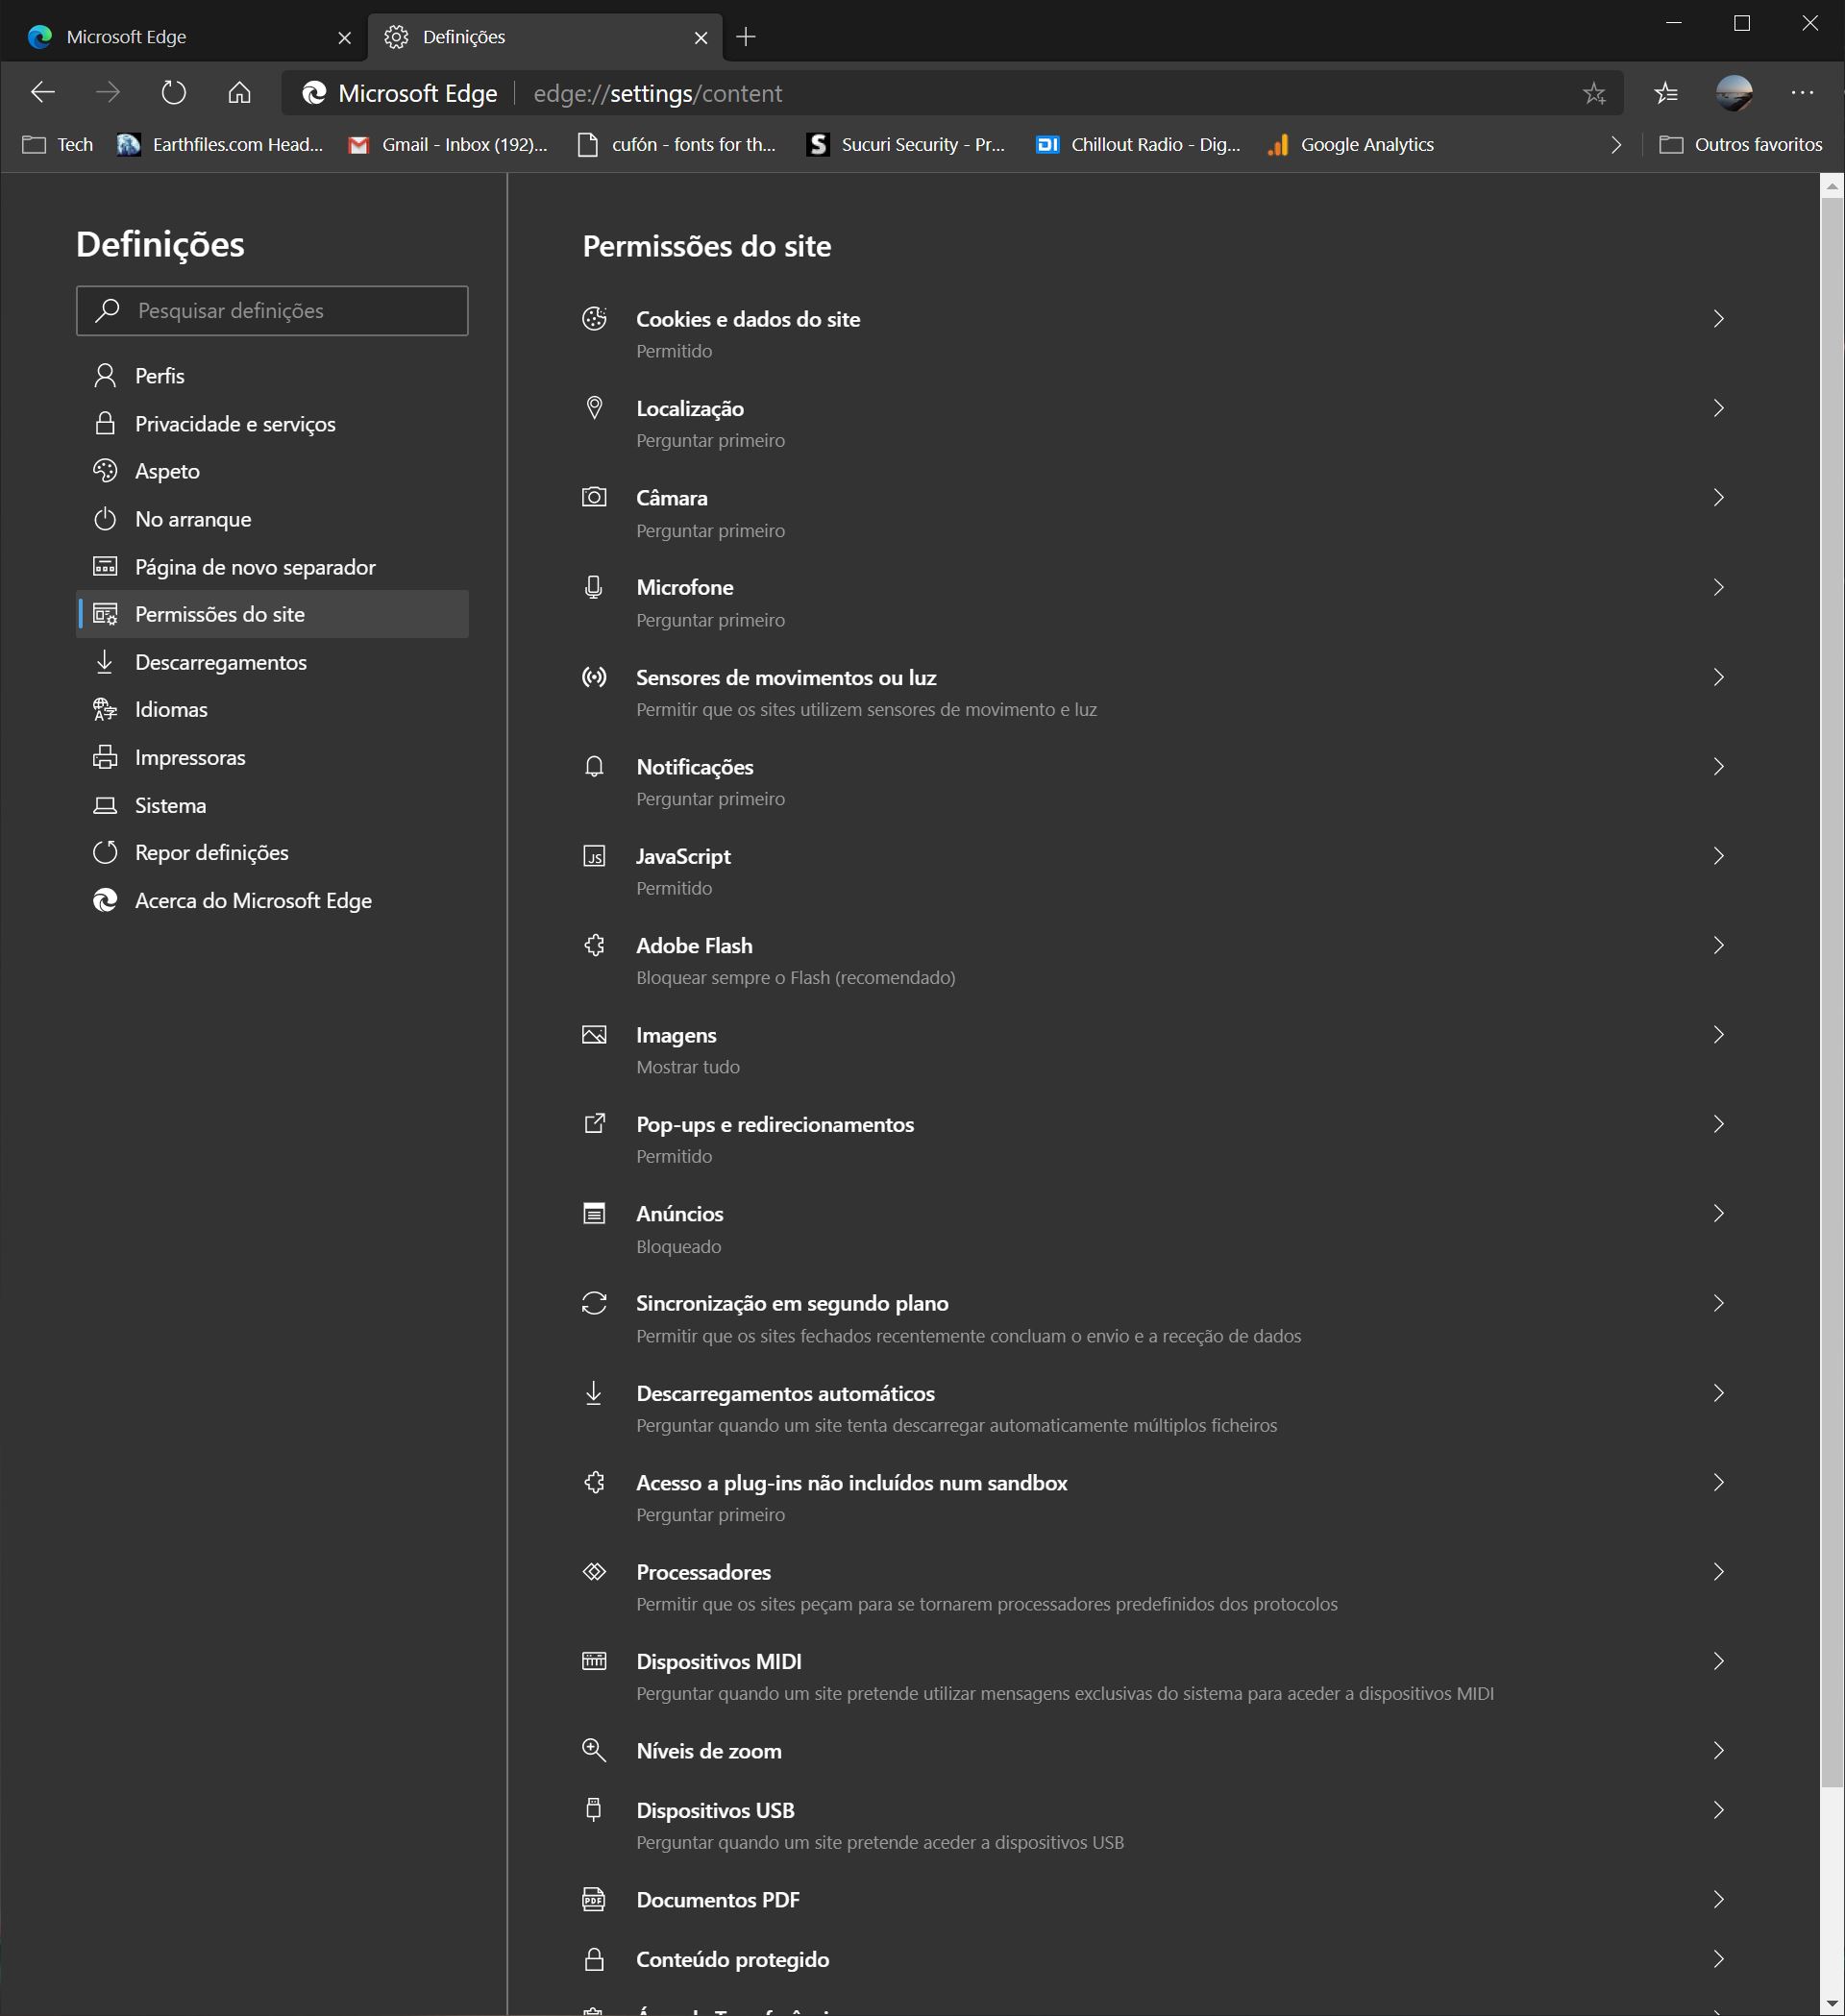Open Descarregamentos settings section

[220, 662]
